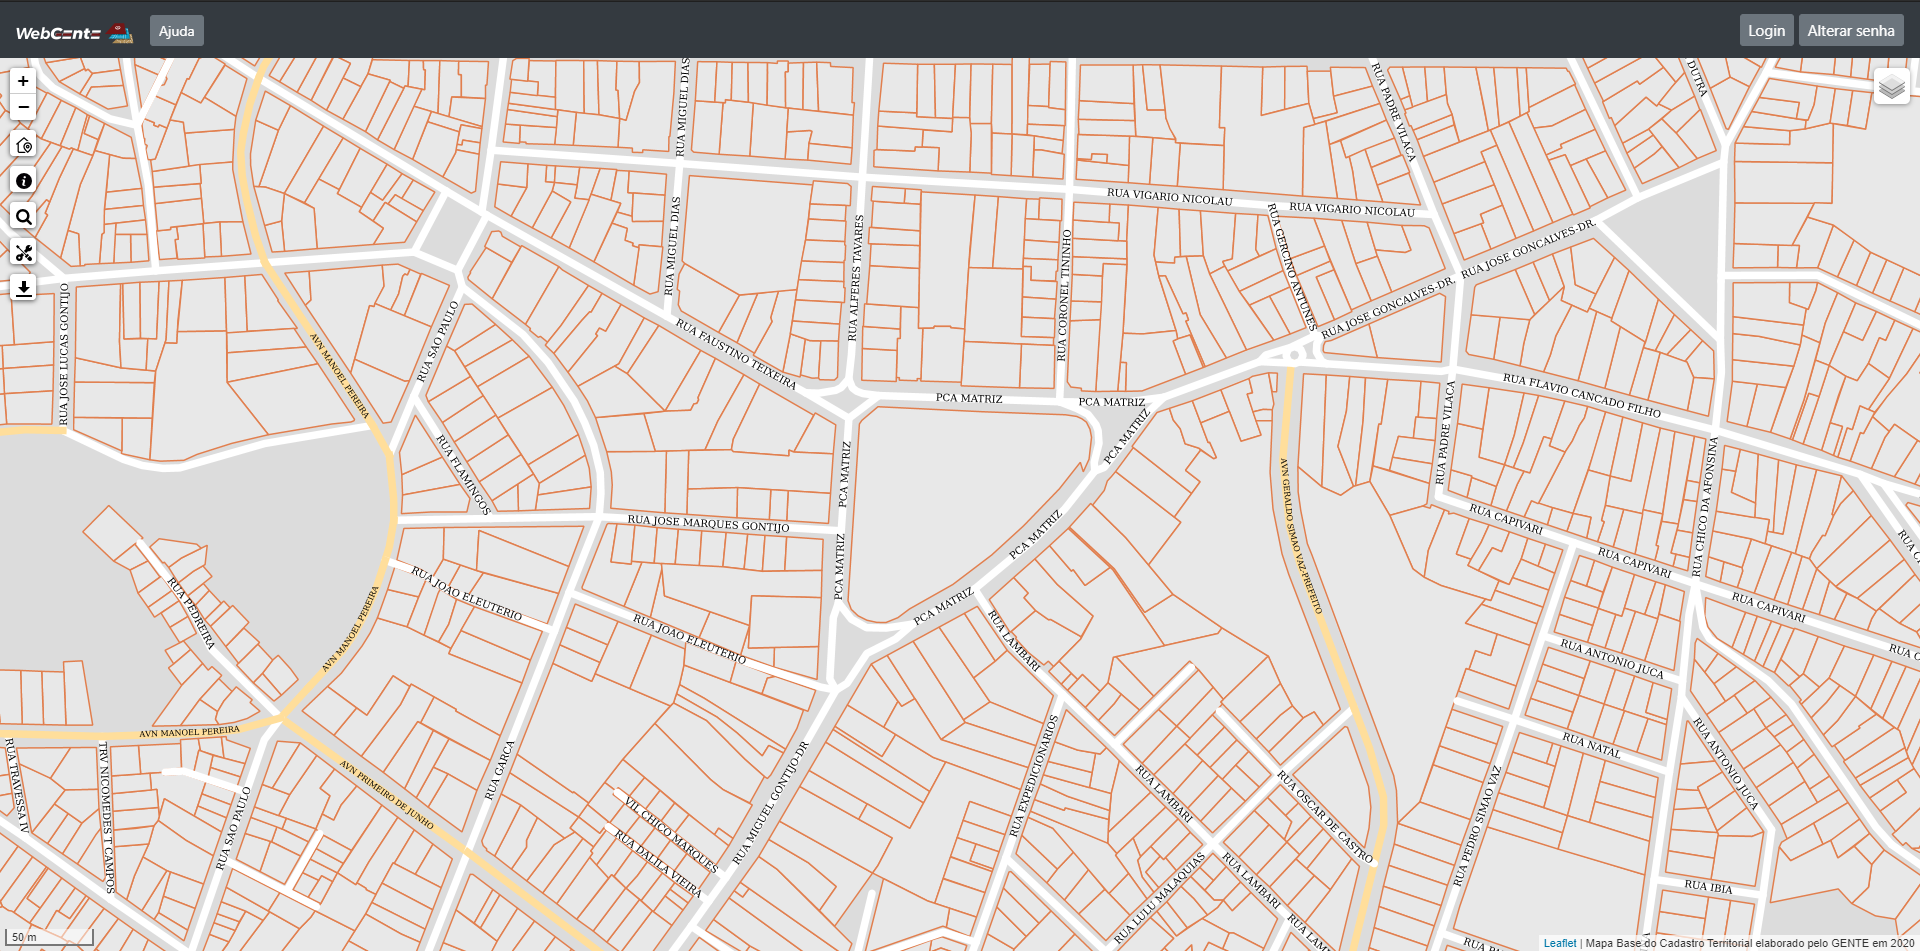
Task: Click Alterar senha button
Action: 1851,31
